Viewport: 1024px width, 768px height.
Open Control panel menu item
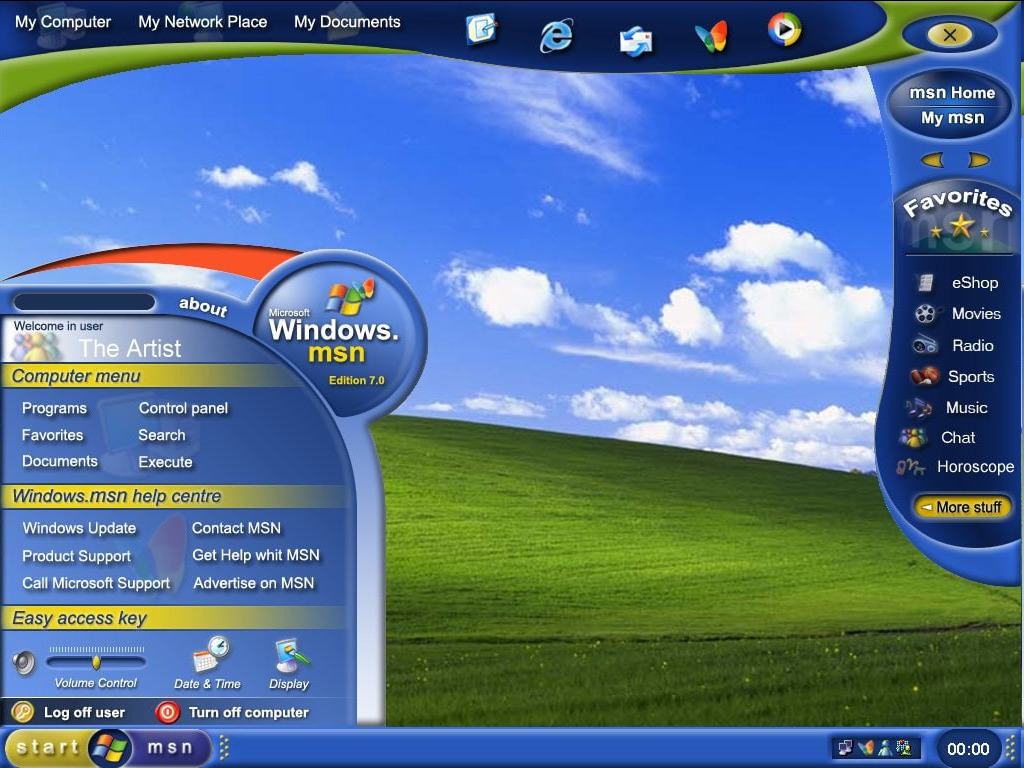(x=183, y=408)
